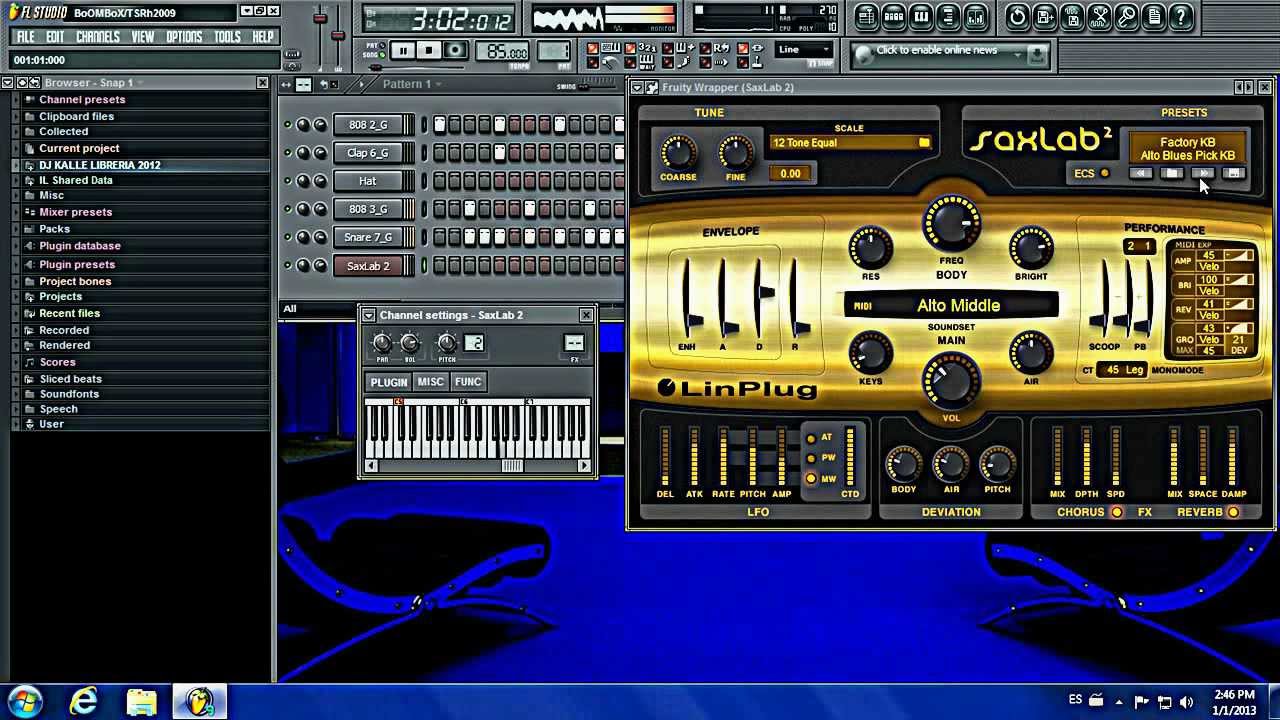Mute the 808 2_G channel

(288, 125)
